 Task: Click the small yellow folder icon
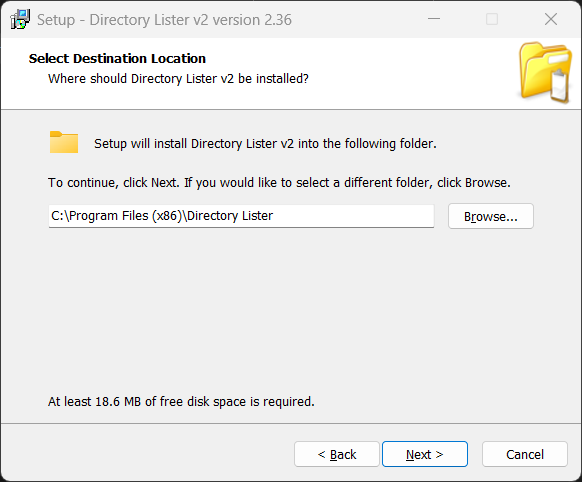click(64, 142)
